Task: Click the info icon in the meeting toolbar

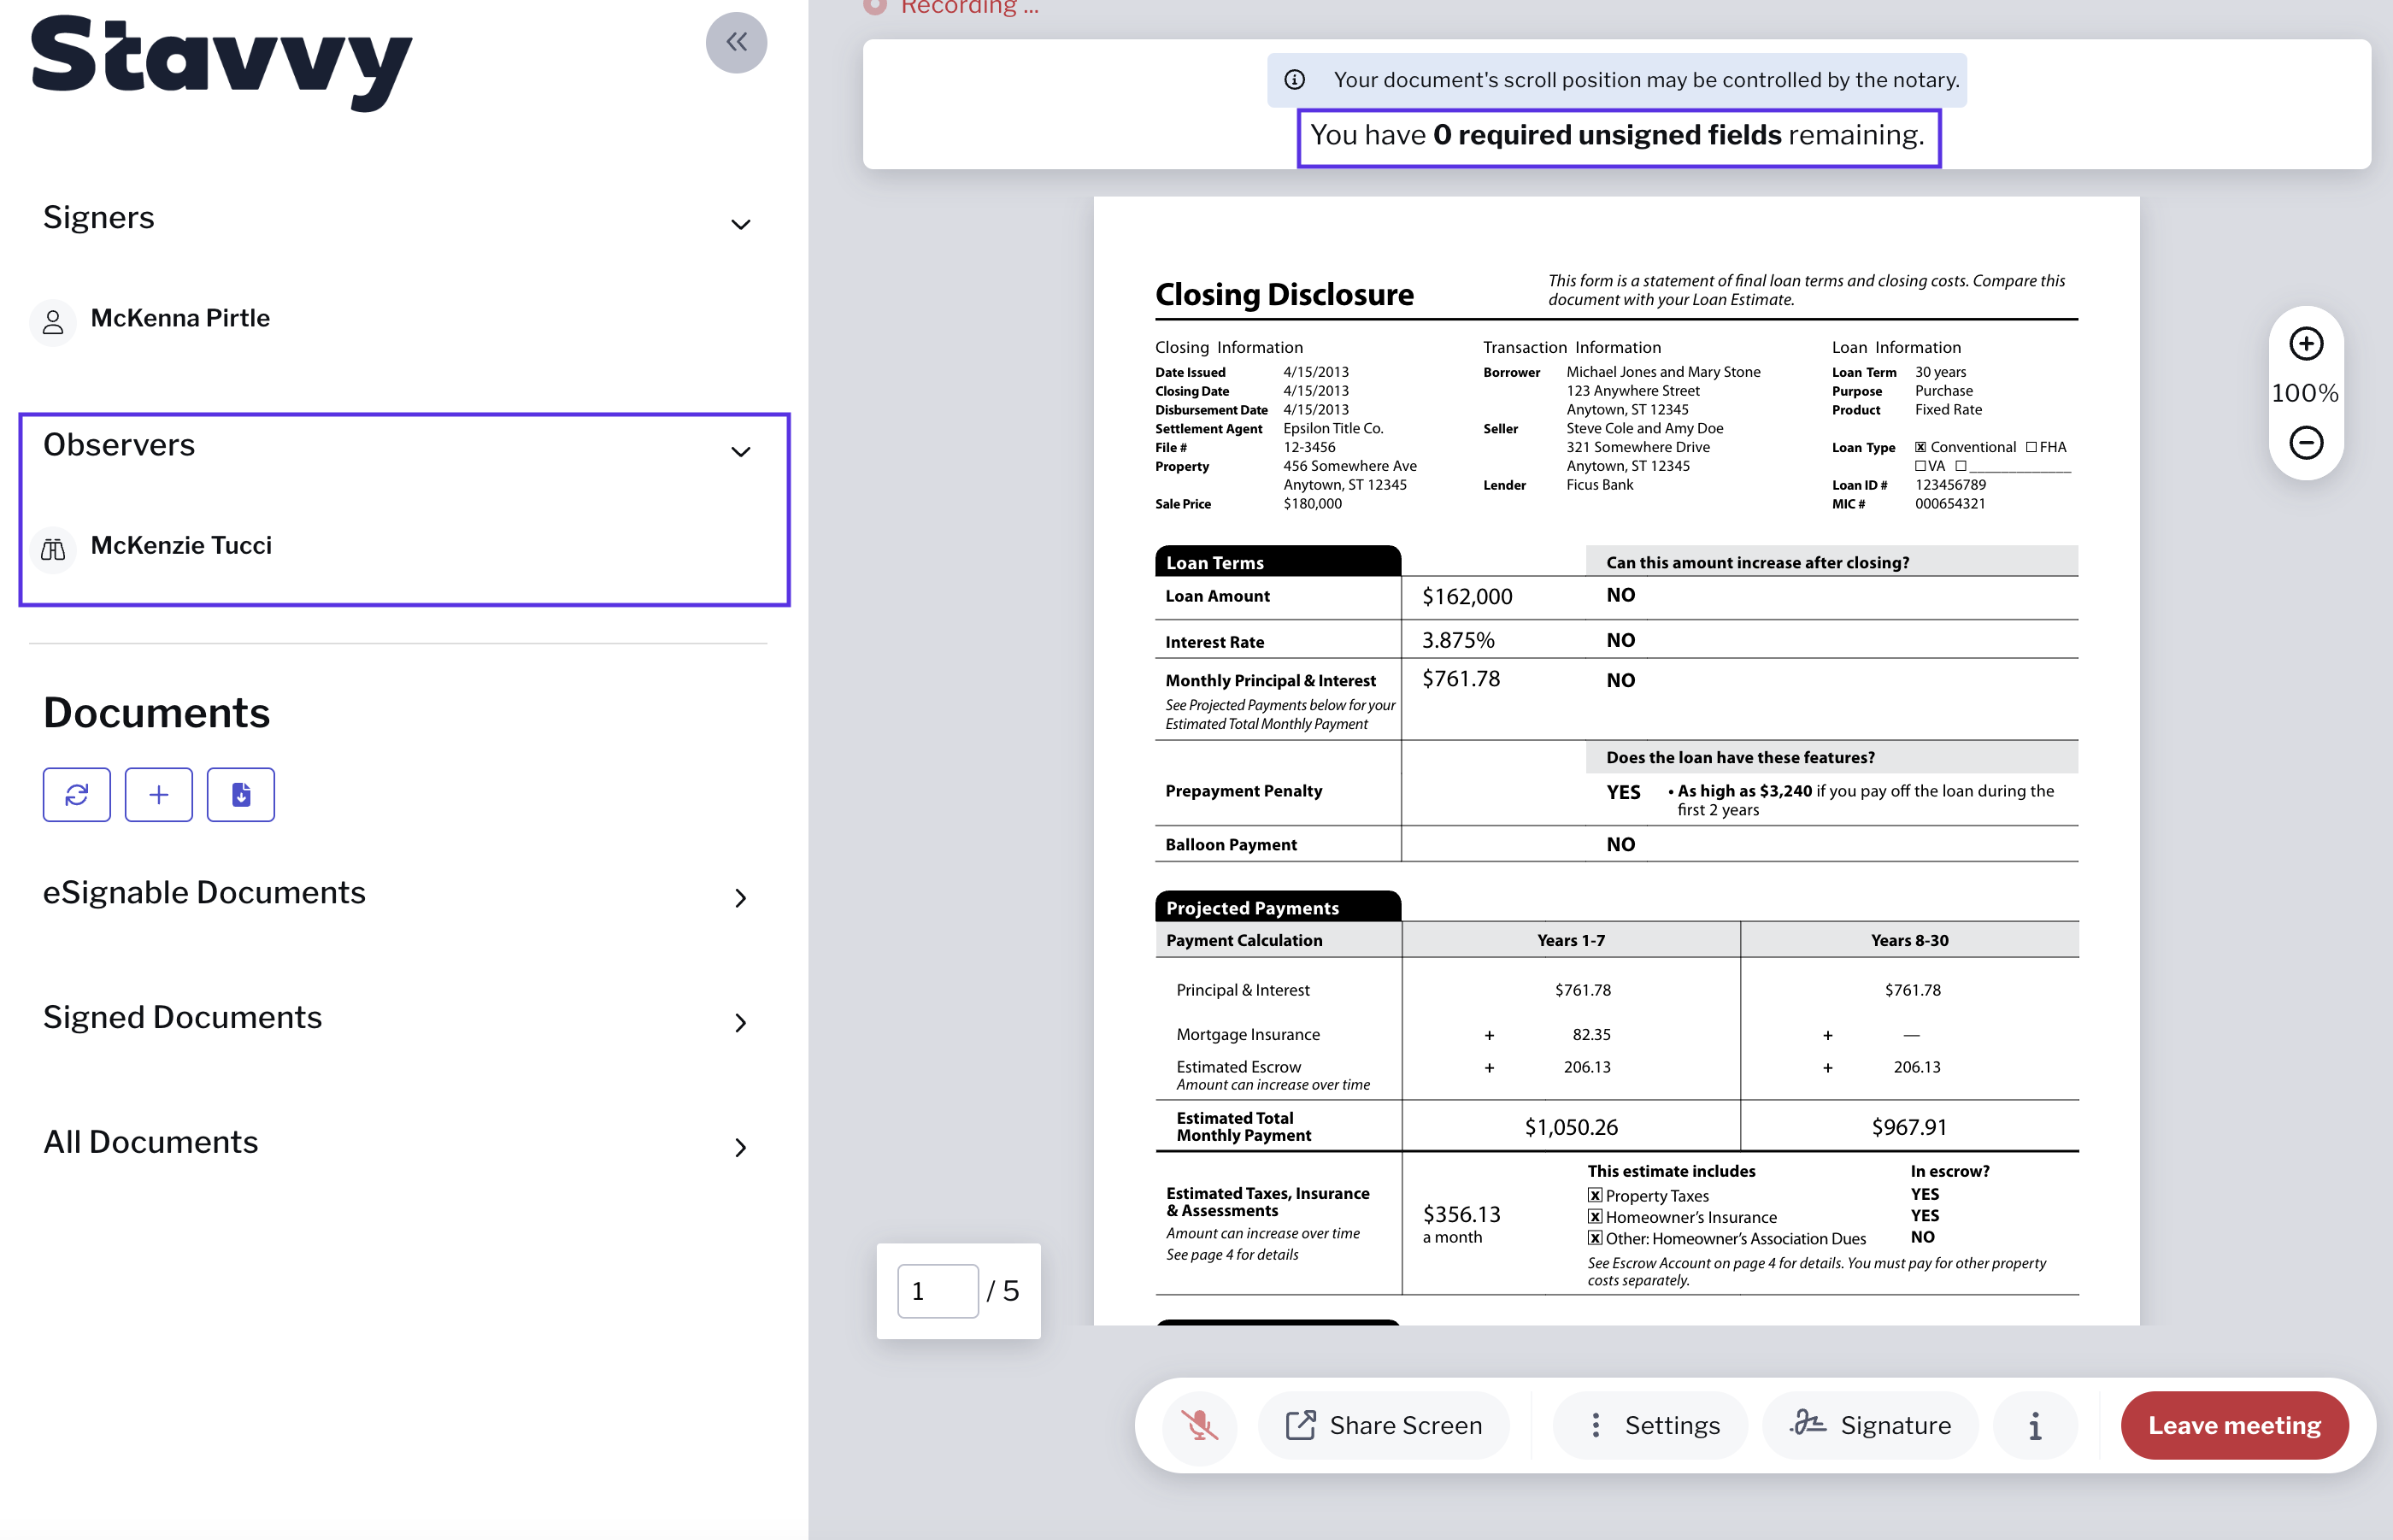Action: tap(2035, 1425)
